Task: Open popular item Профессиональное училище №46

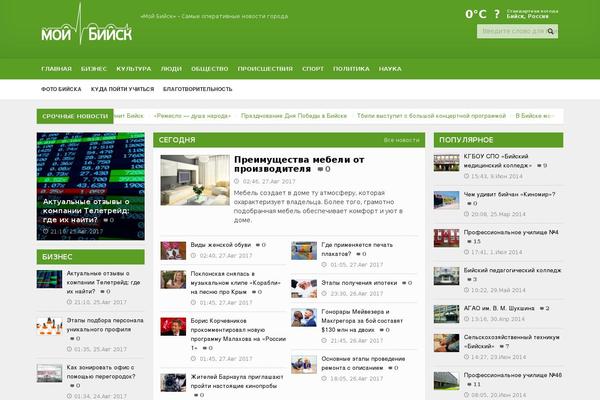Action: pyautogui.click(x=513, y=375)
